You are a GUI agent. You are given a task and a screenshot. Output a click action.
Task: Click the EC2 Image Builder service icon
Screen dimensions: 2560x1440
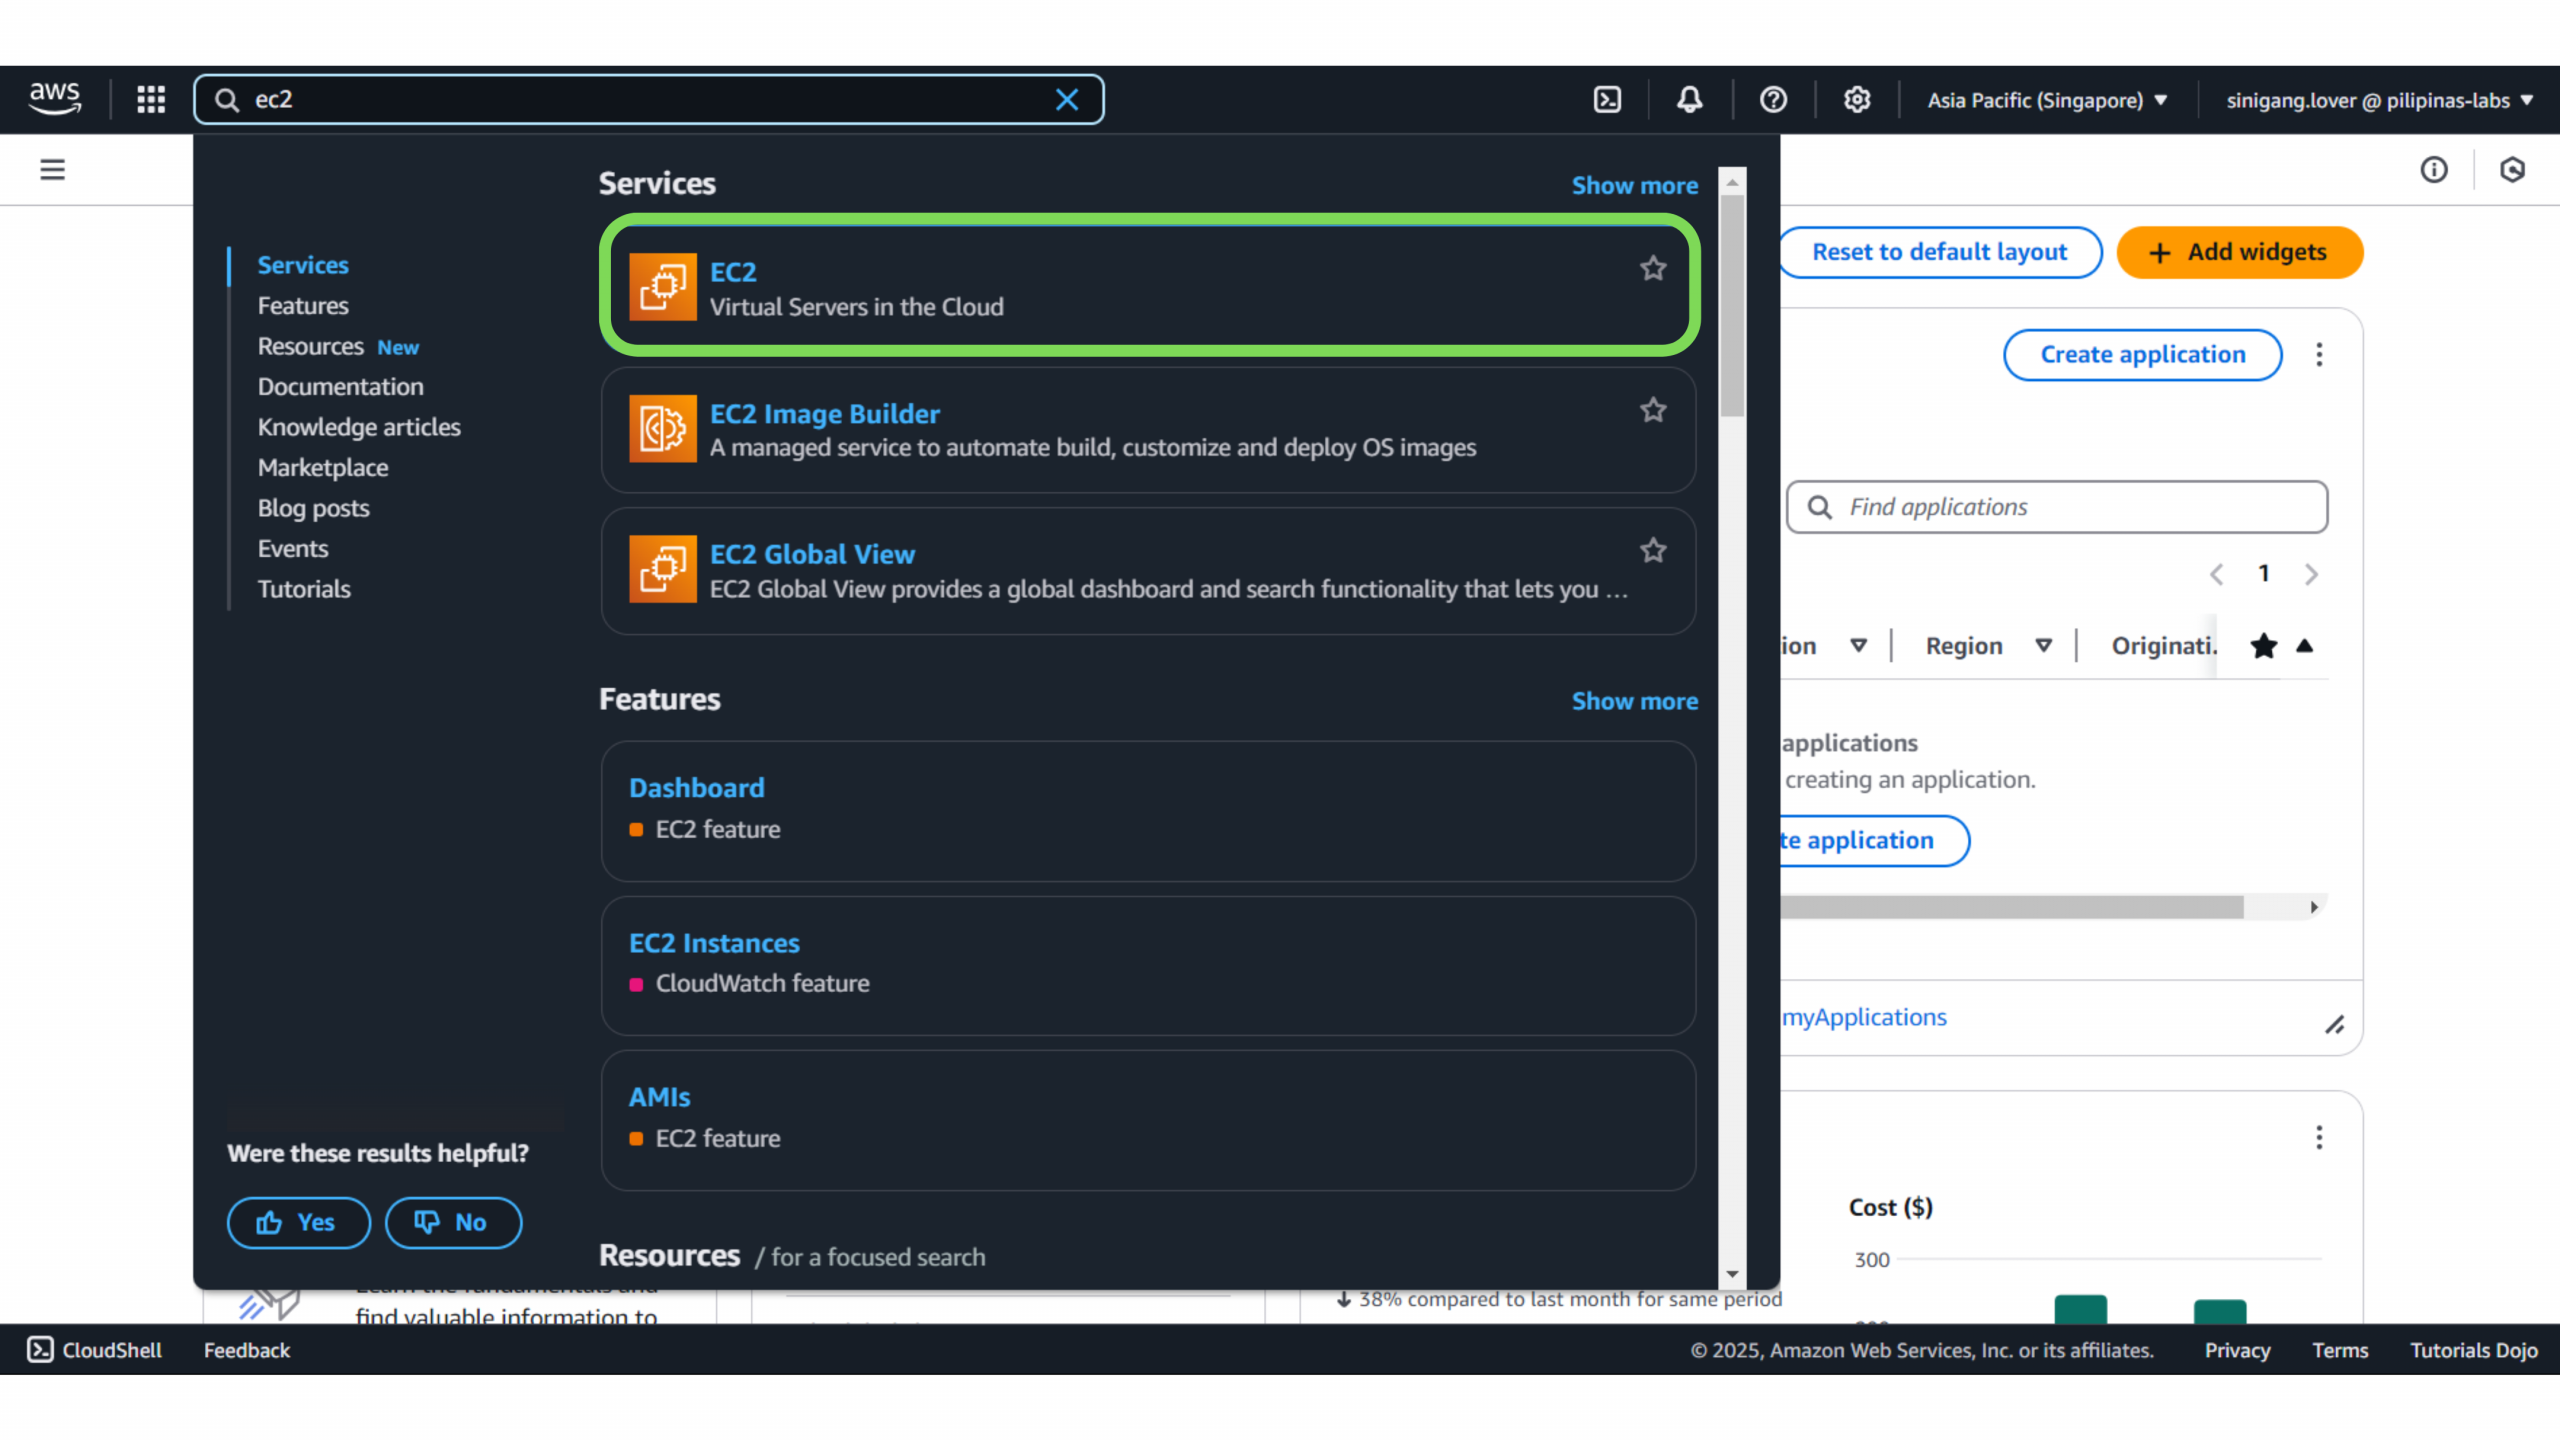[662, 429]
